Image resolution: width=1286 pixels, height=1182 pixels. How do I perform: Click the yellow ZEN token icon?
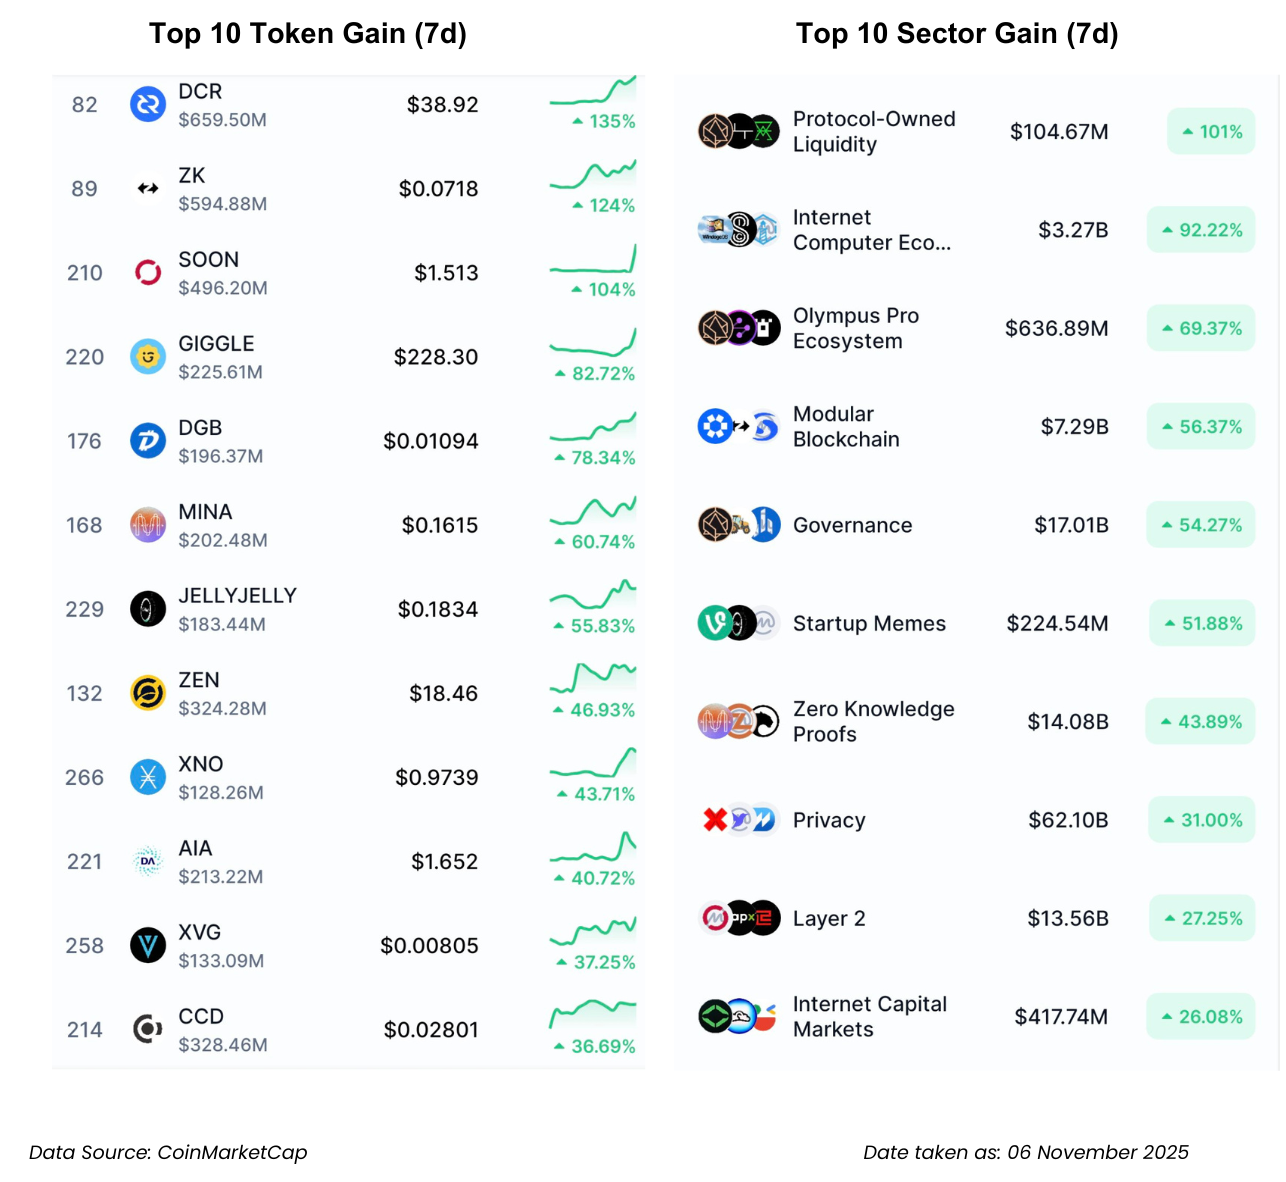[148, 692]
